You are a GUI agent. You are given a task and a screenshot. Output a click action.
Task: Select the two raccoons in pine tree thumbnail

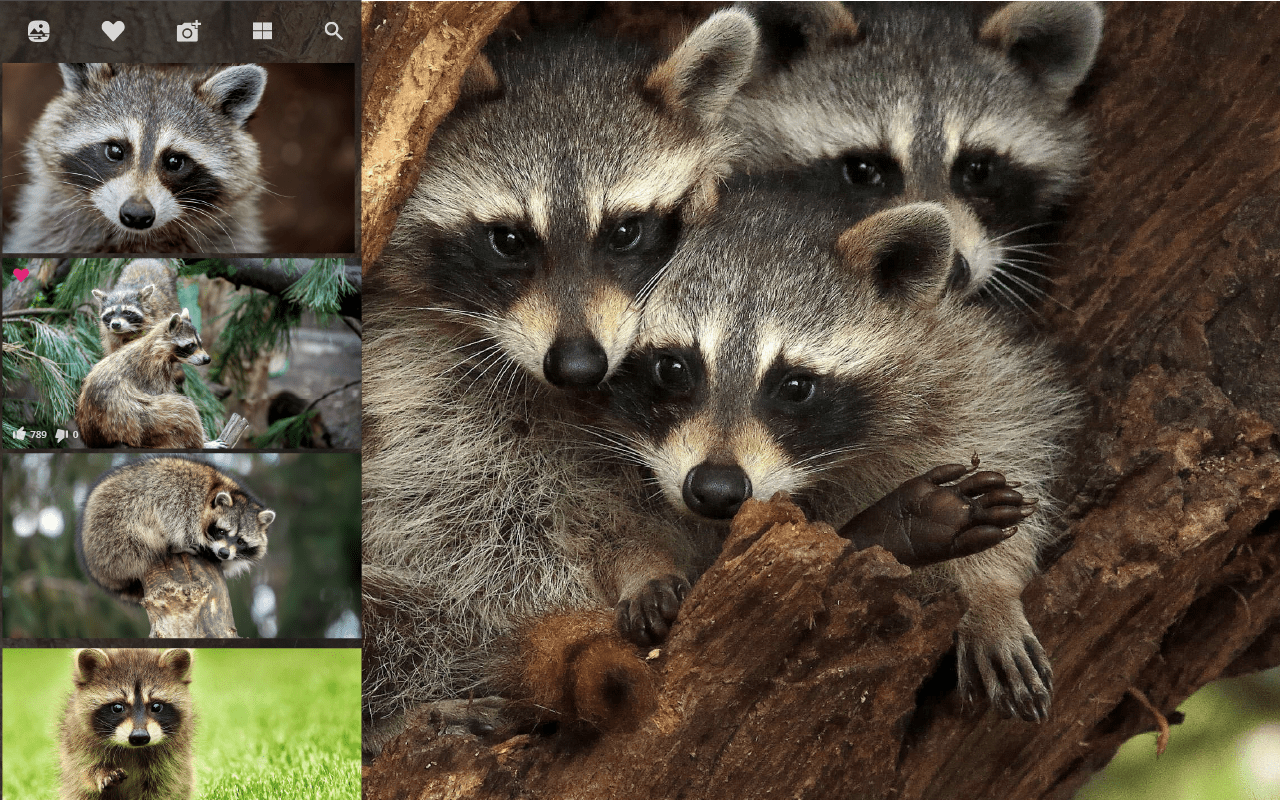pyautogui.click(x=181, y=353)
